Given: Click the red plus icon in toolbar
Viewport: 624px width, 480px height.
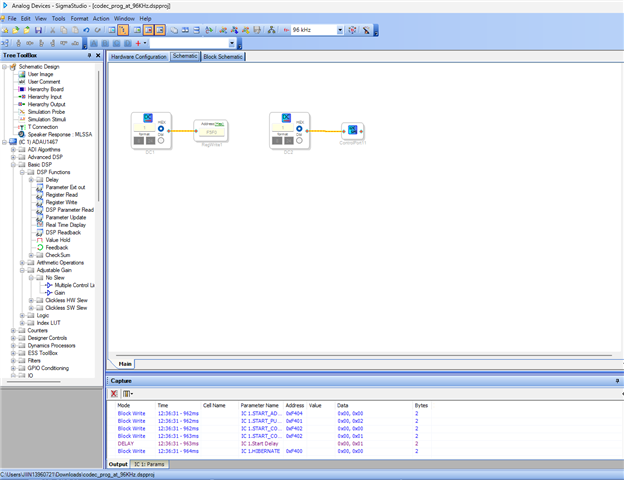Looking at the screenshot, I should point(138,43).
